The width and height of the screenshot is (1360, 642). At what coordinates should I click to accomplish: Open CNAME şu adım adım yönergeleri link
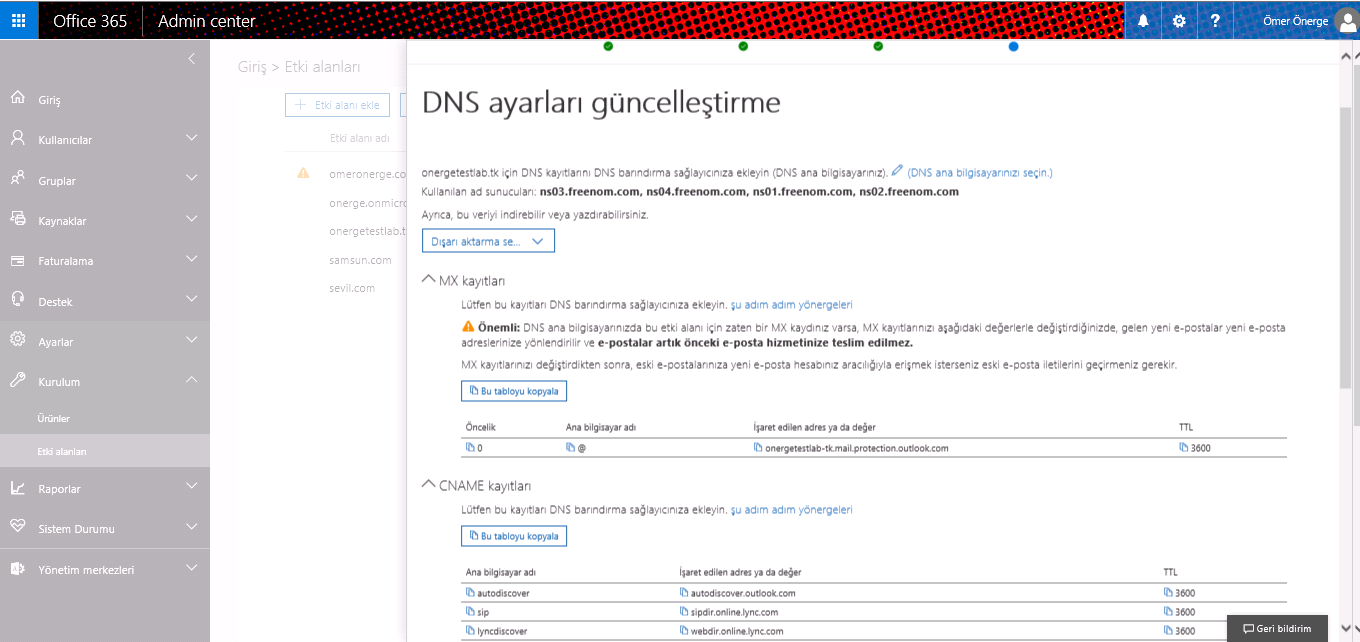(791, 509)
